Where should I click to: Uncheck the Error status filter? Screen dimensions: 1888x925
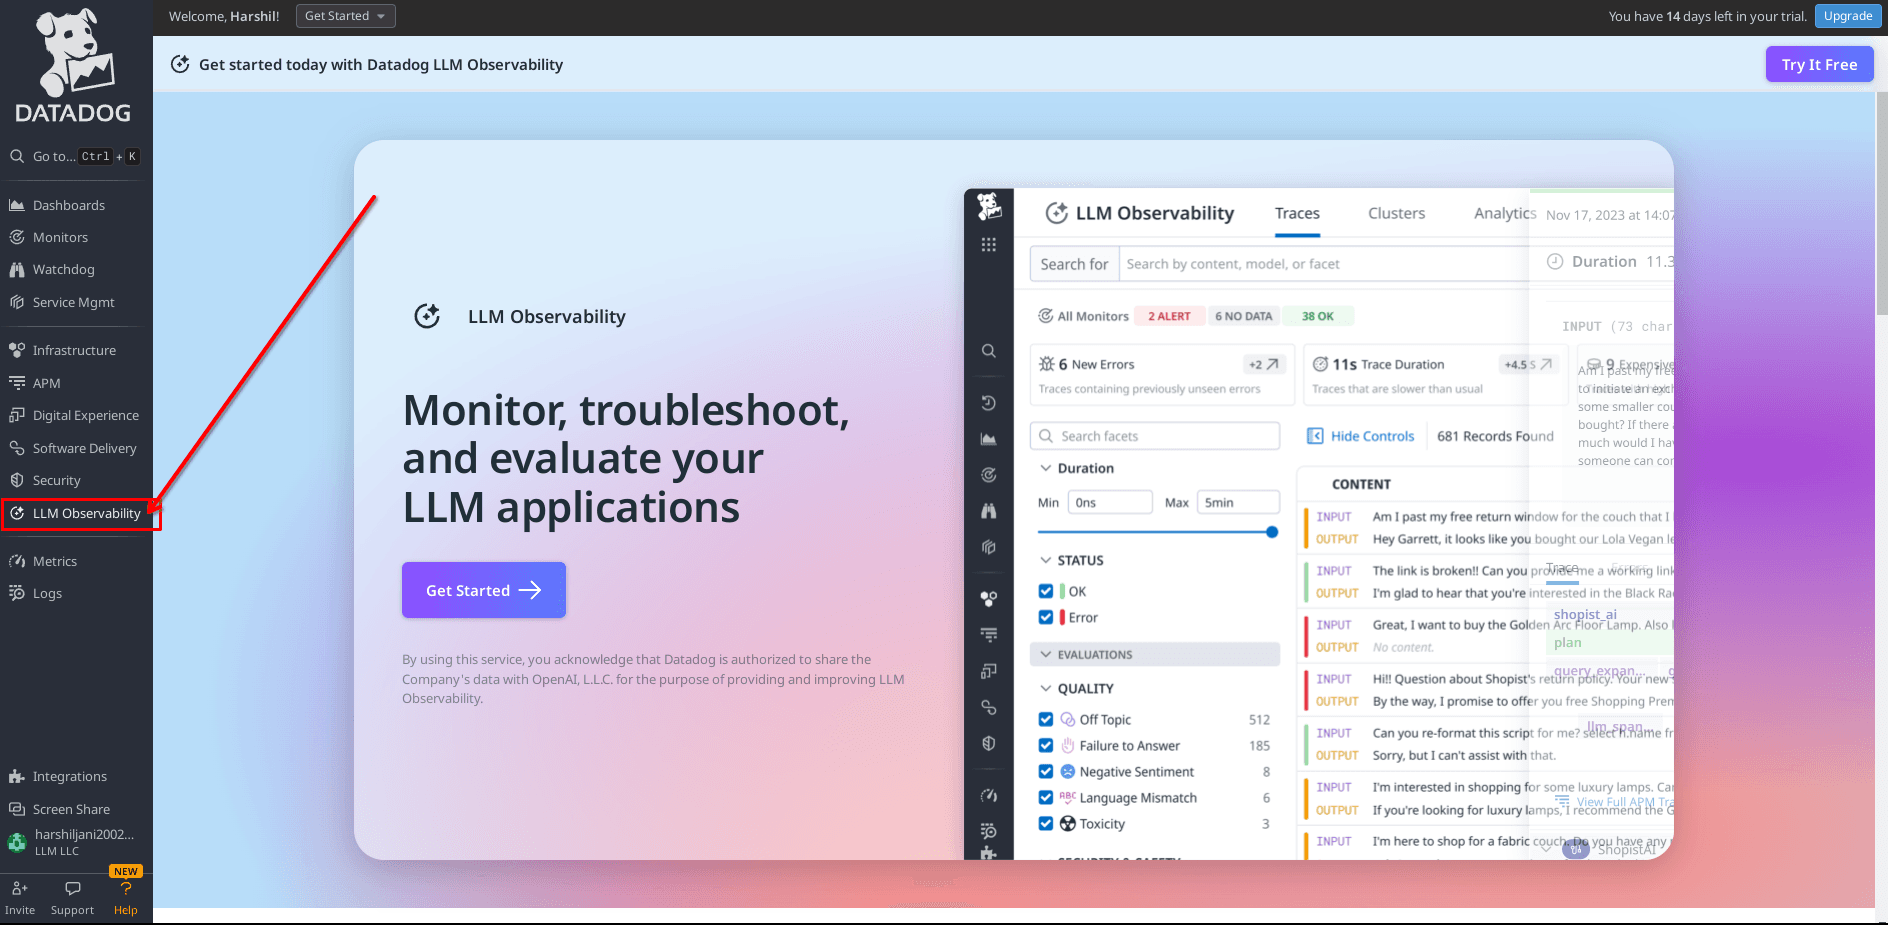pos(1046,617)
